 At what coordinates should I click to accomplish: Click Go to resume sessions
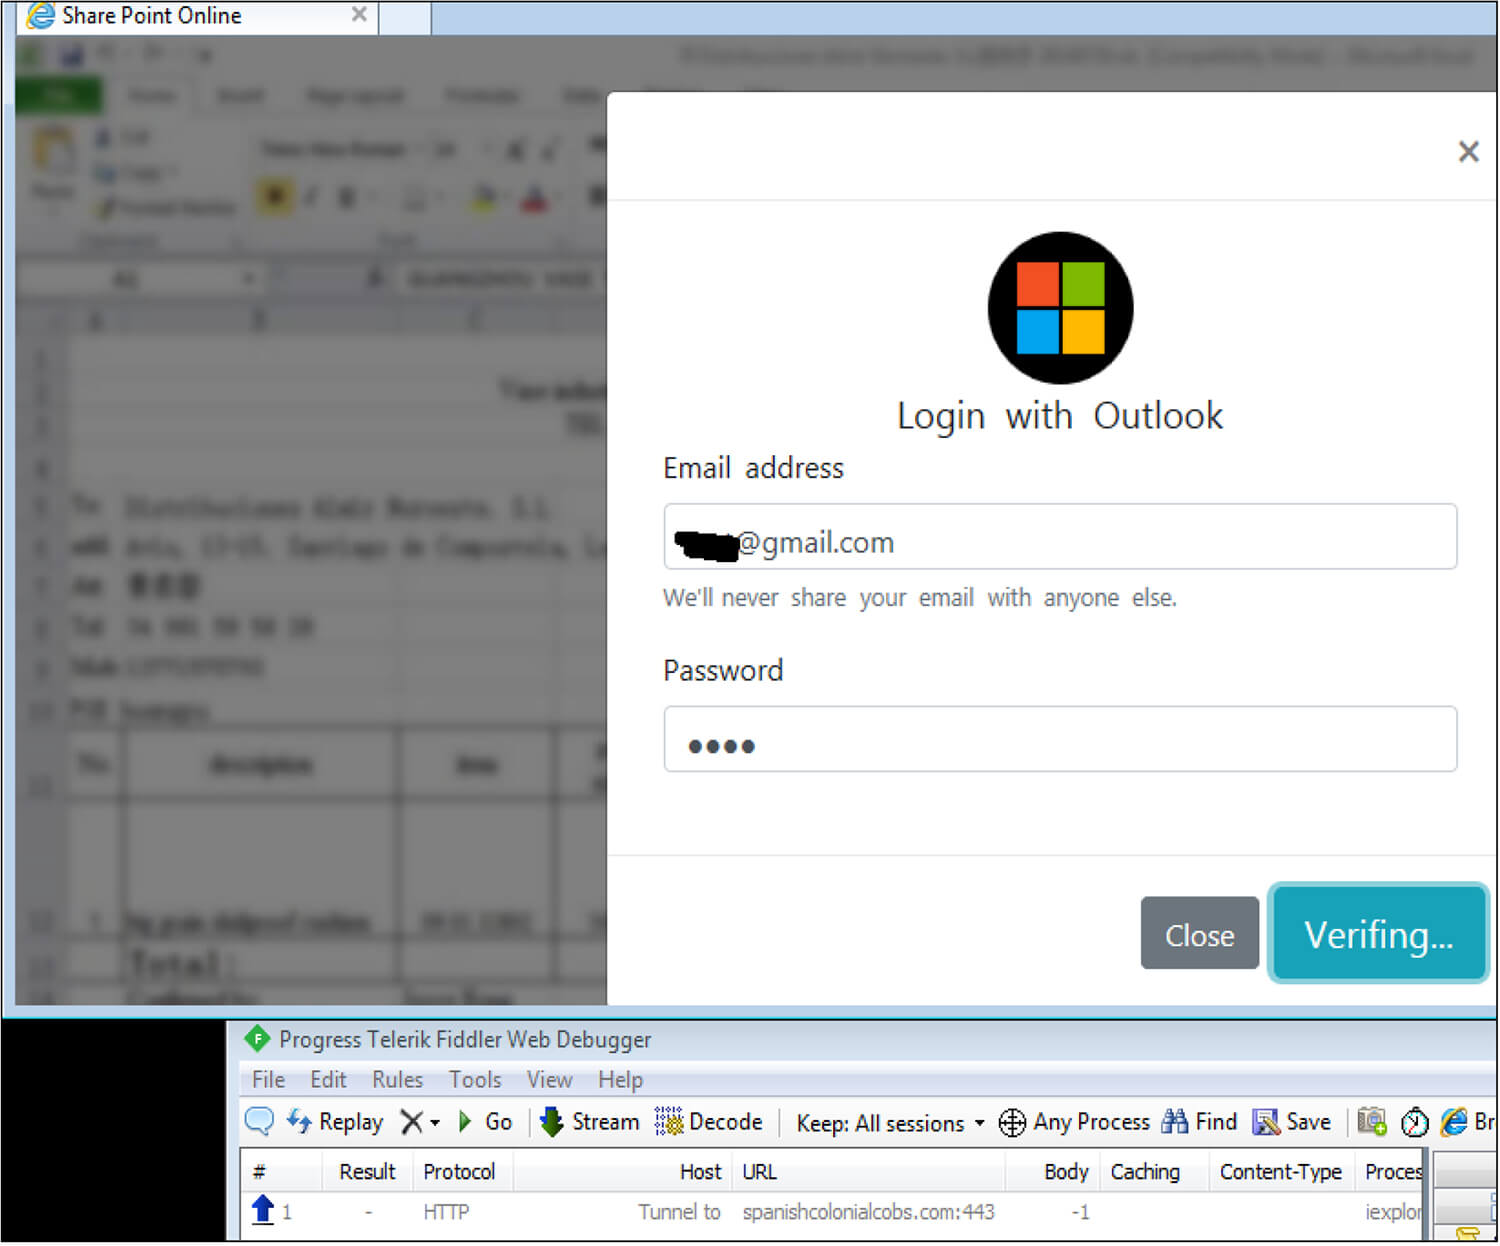click(486, 1122)
